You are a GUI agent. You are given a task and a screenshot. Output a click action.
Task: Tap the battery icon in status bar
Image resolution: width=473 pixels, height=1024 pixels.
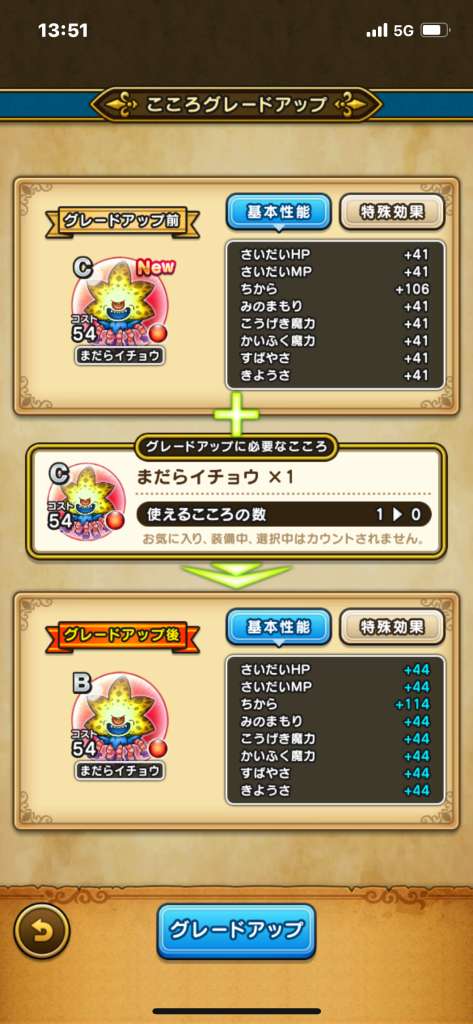click(x=434, y=30)
